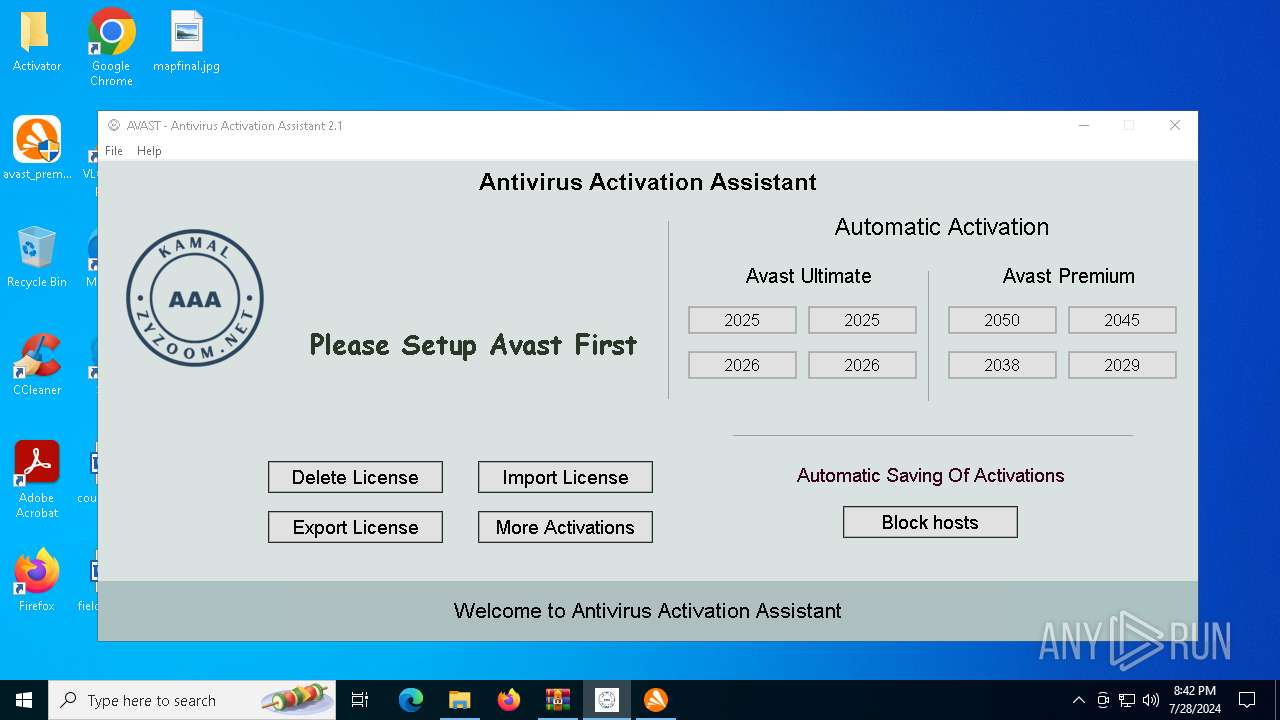This screenshot has height=720, width=1280.
Task: Open WinRAR from the taskbar
Action: pyautogui.click(x=558, y=700)
